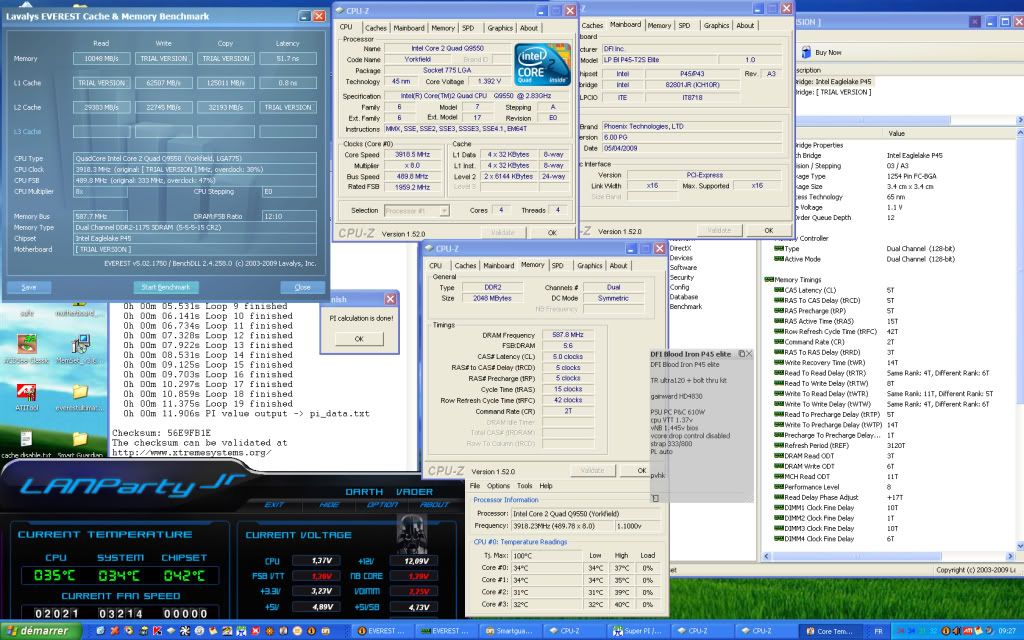Viewport: 1024px width, 640px height.
Task: Click the EVEREST horizontal scrollbar
Action: pyautogui.click(x=889, y=556)
